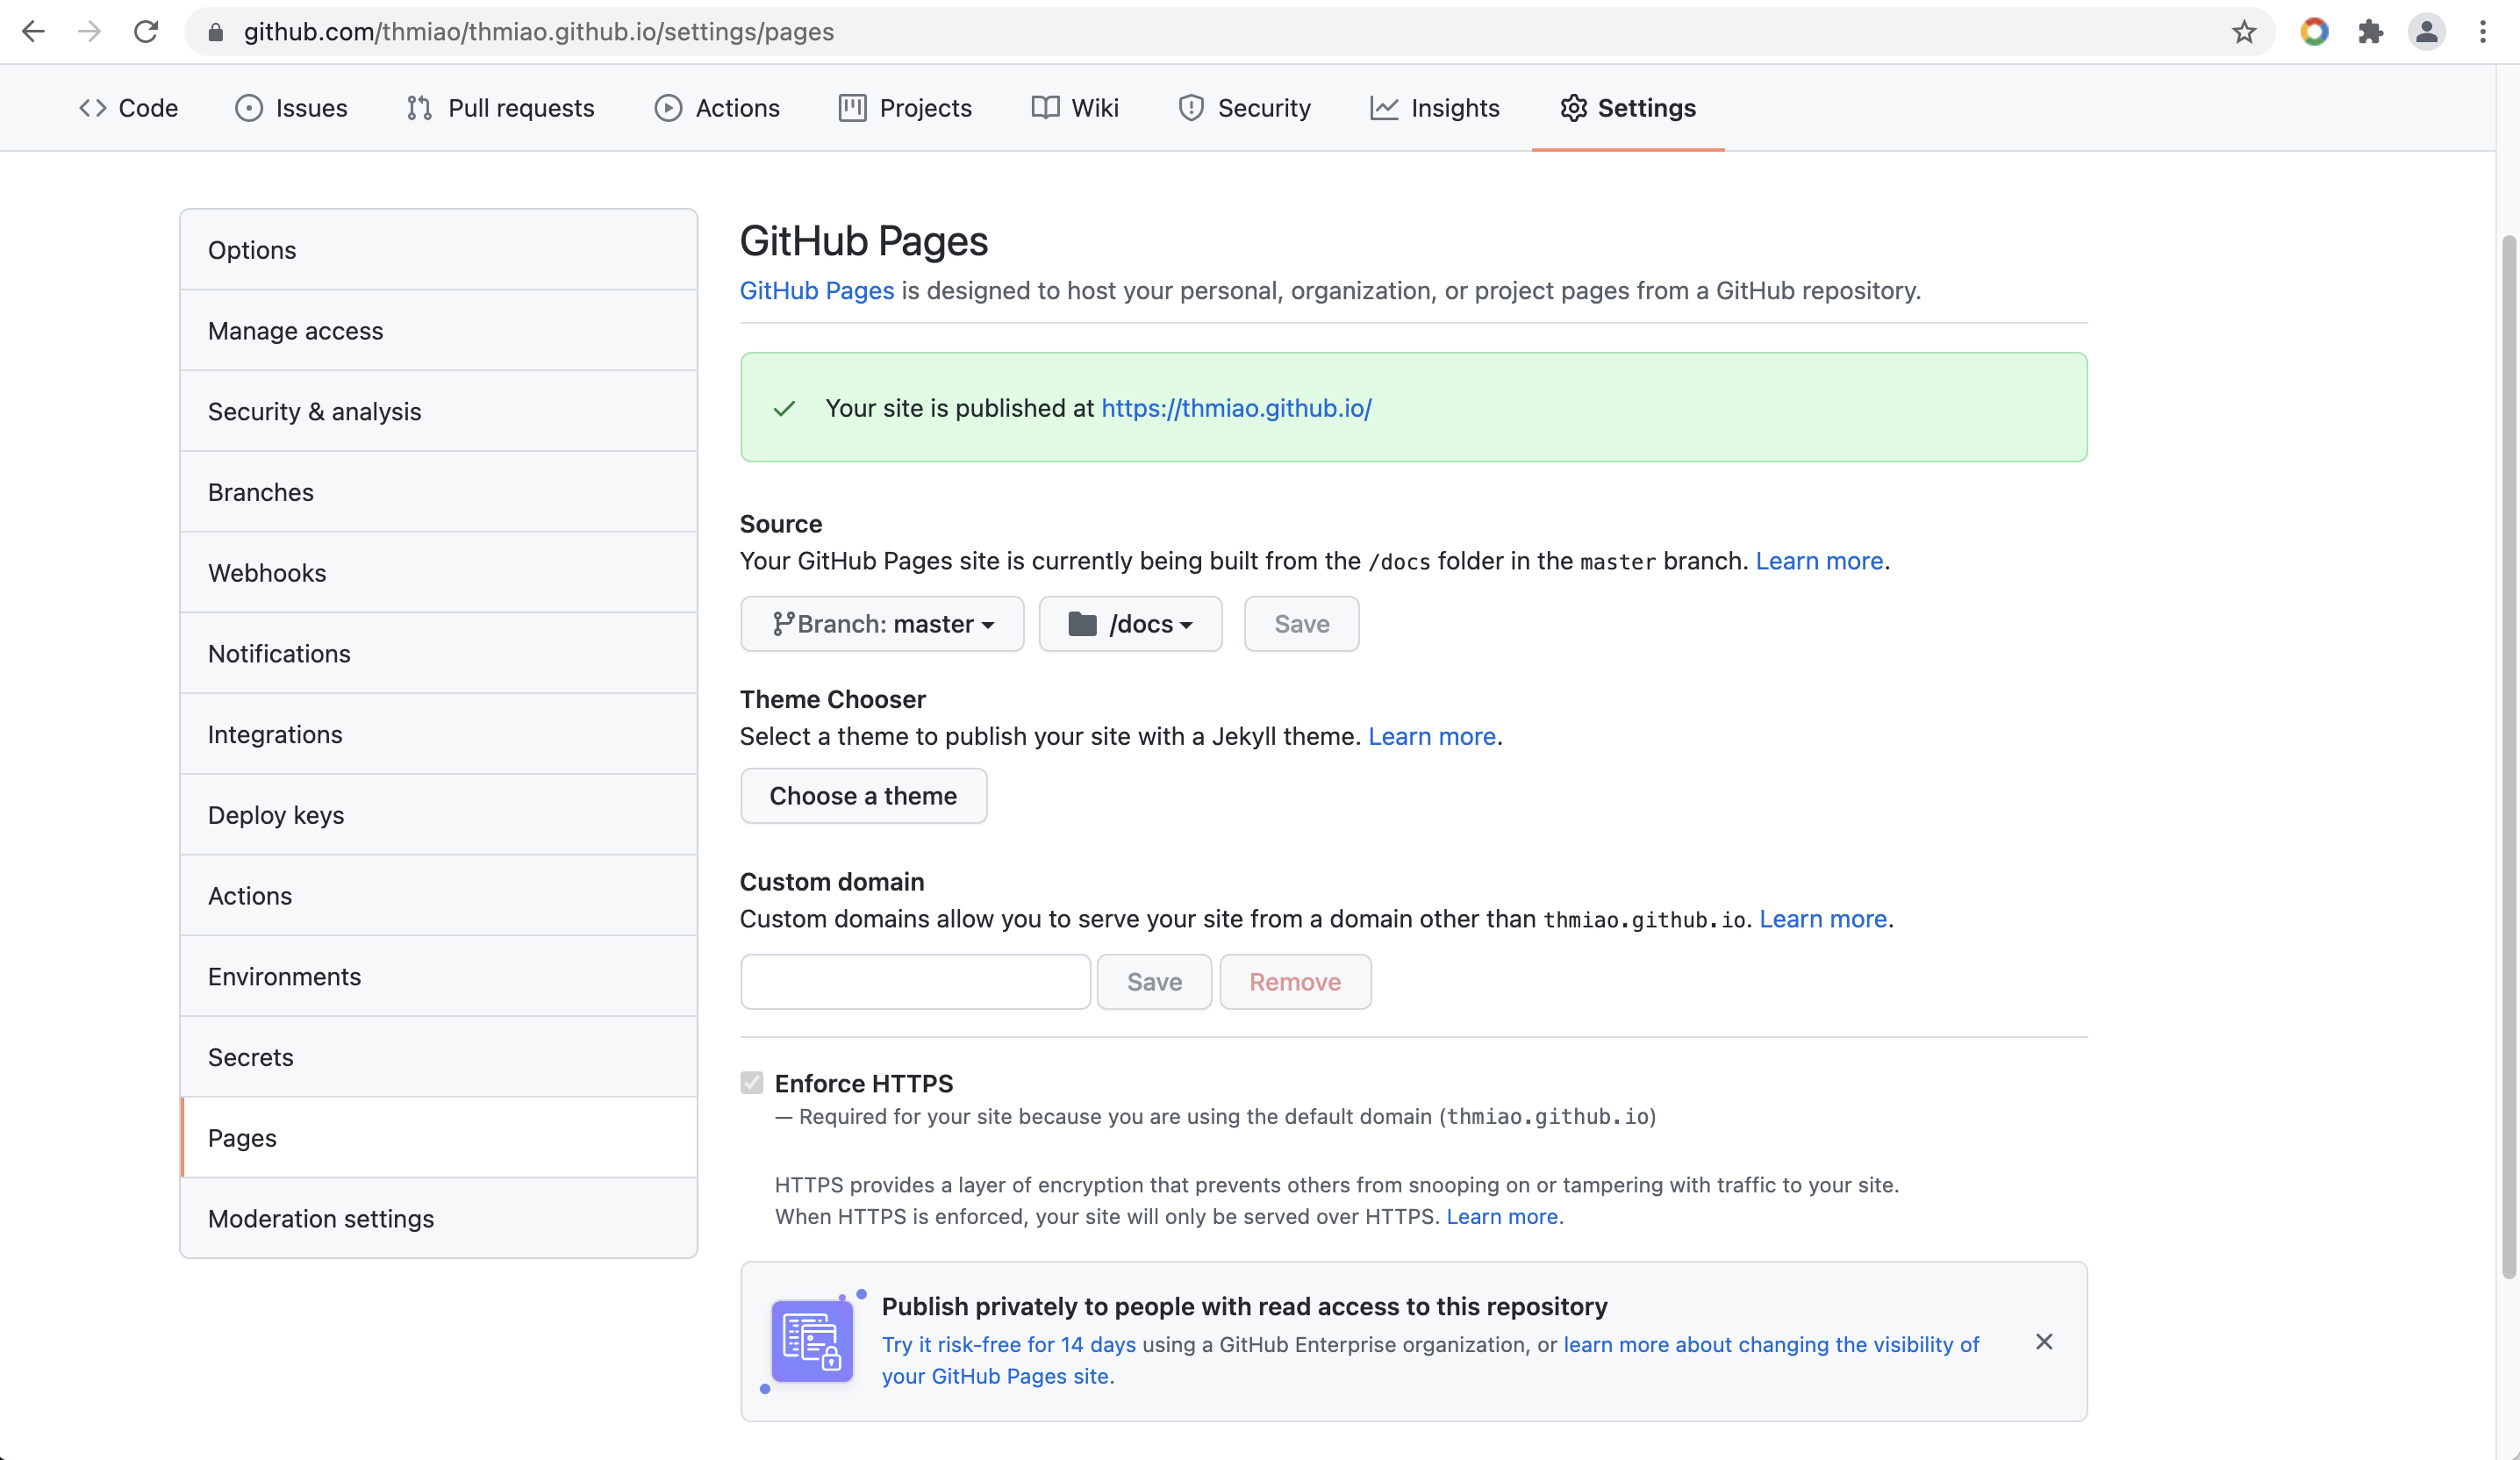Viewport: 2520px width, 1460px height.
Task: Click the Projects tab board icon
Action: (x=852, y=108)
